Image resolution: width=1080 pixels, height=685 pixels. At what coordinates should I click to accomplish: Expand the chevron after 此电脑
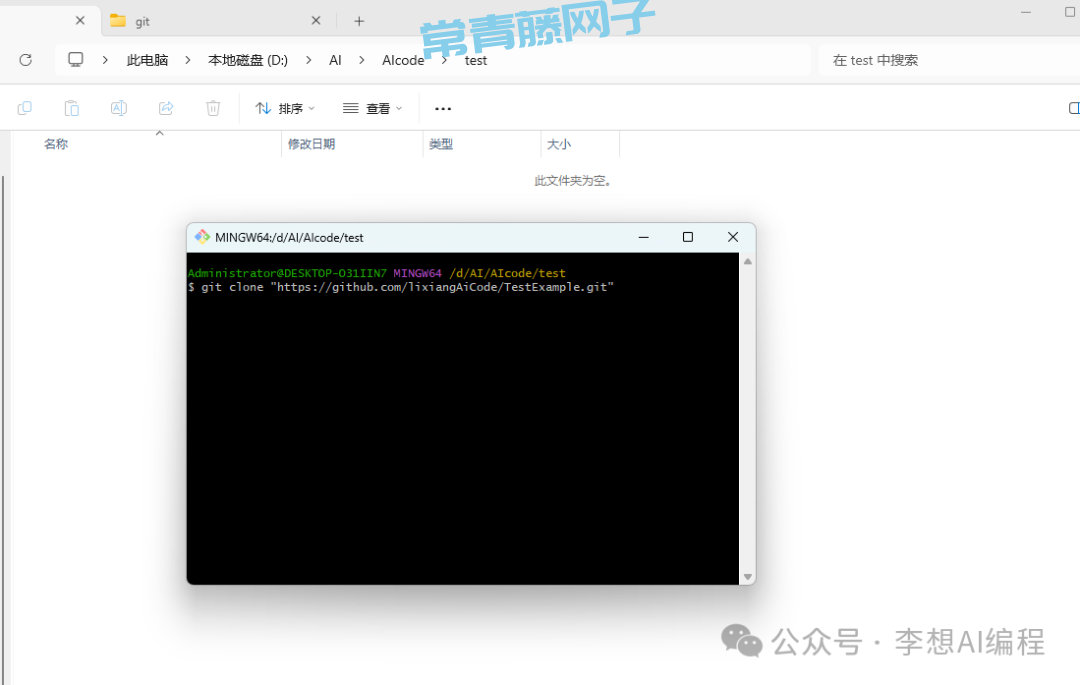point(188,60)
